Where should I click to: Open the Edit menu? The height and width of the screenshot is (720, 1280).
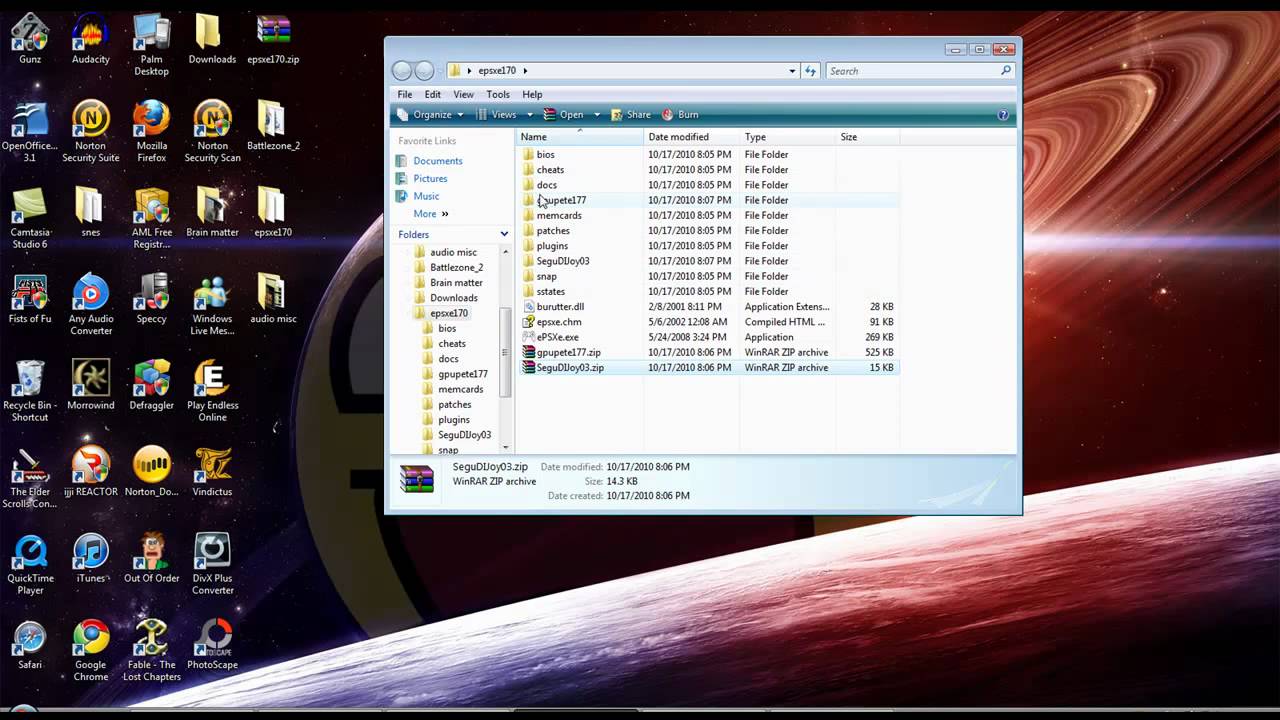click(x=432, y=94)
